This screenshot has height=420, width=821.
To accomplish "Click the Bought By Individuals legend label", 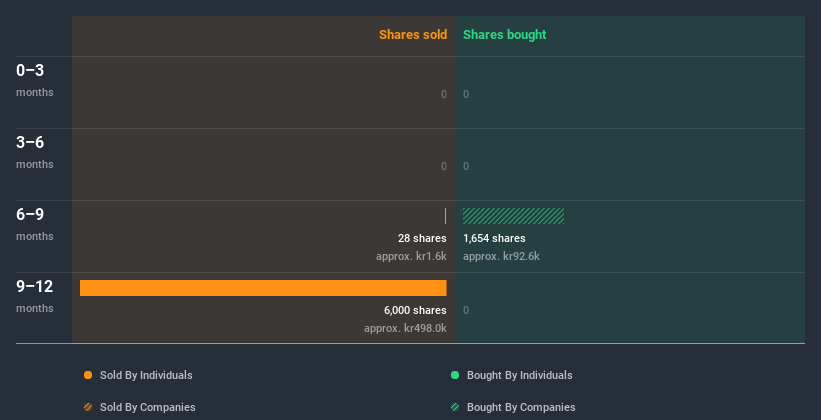I will tap(519, 375).
